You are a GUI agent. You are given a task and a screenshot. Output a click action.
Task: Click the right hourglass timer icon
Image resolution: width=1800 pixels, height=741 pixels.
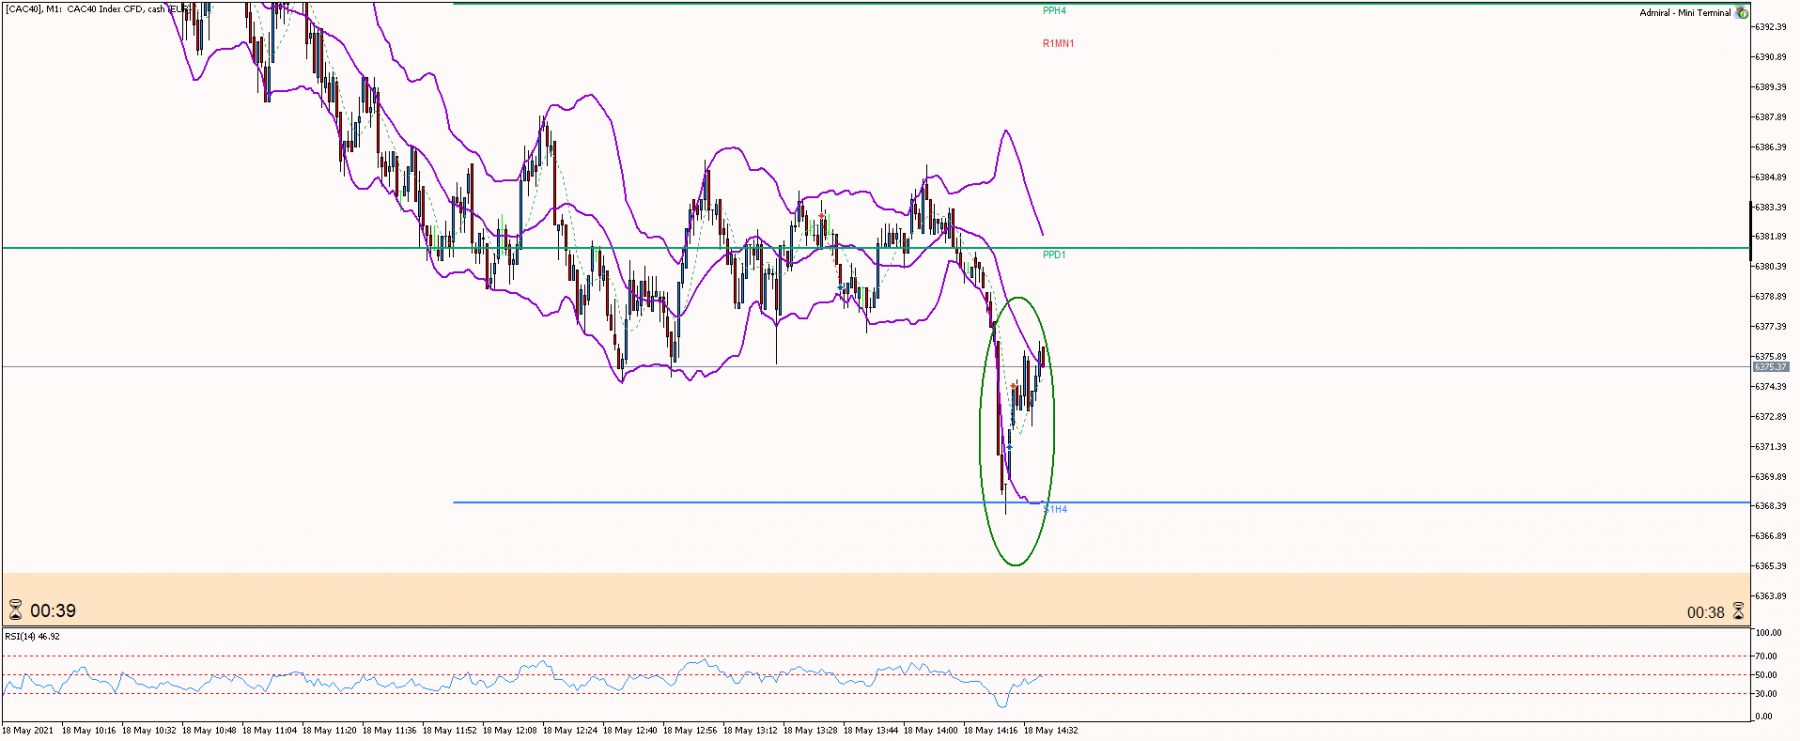point(1738,611)
